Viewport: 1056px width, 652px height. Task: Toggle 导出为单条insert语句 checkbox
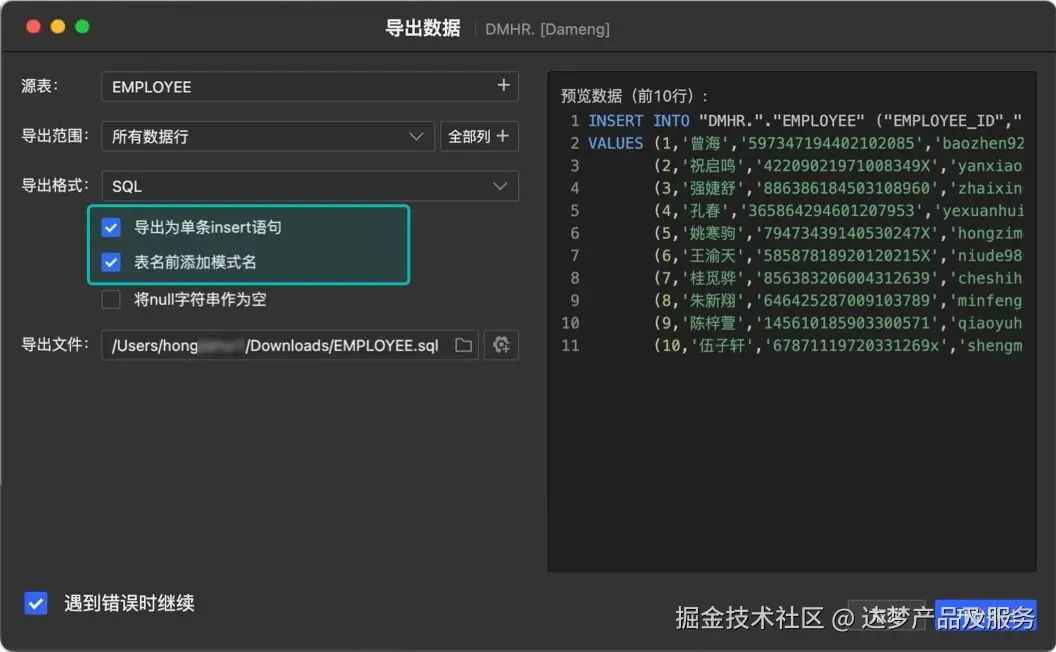click(x=111, y=227)
